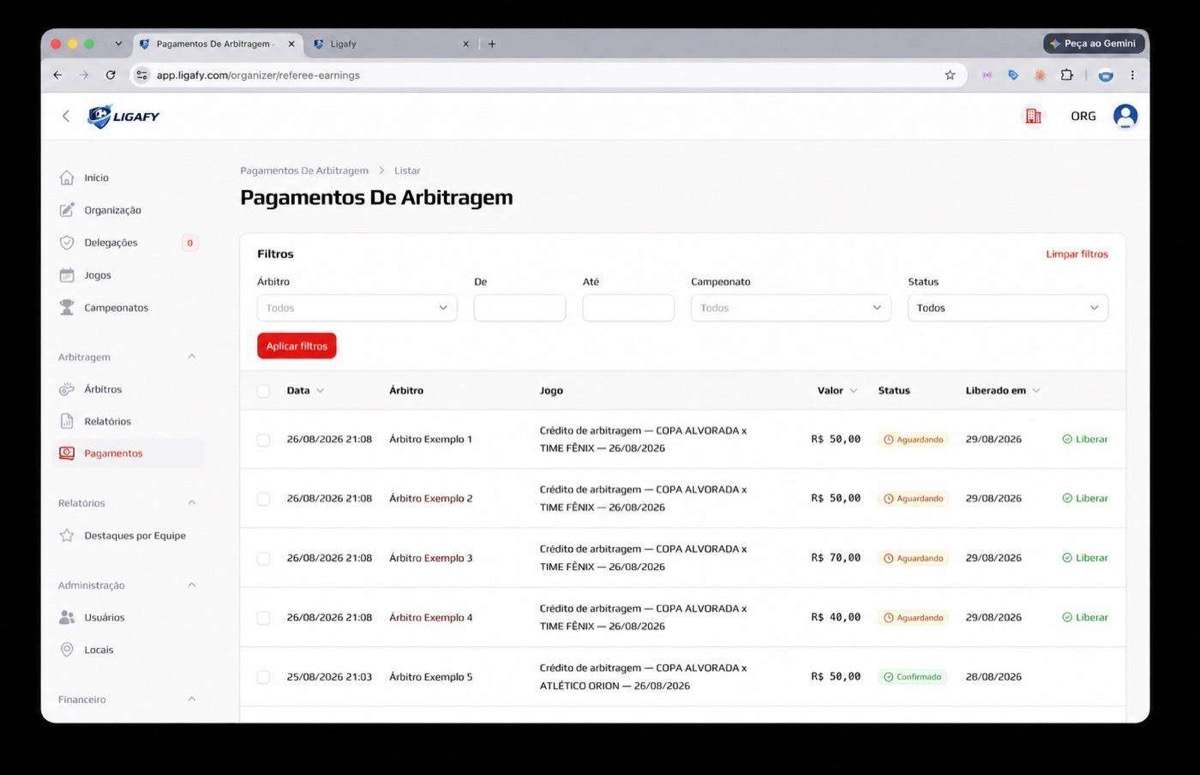Collapse the Administração sidebar section
The height and width of the screenshot is (775, 1200).
[192, 585]
